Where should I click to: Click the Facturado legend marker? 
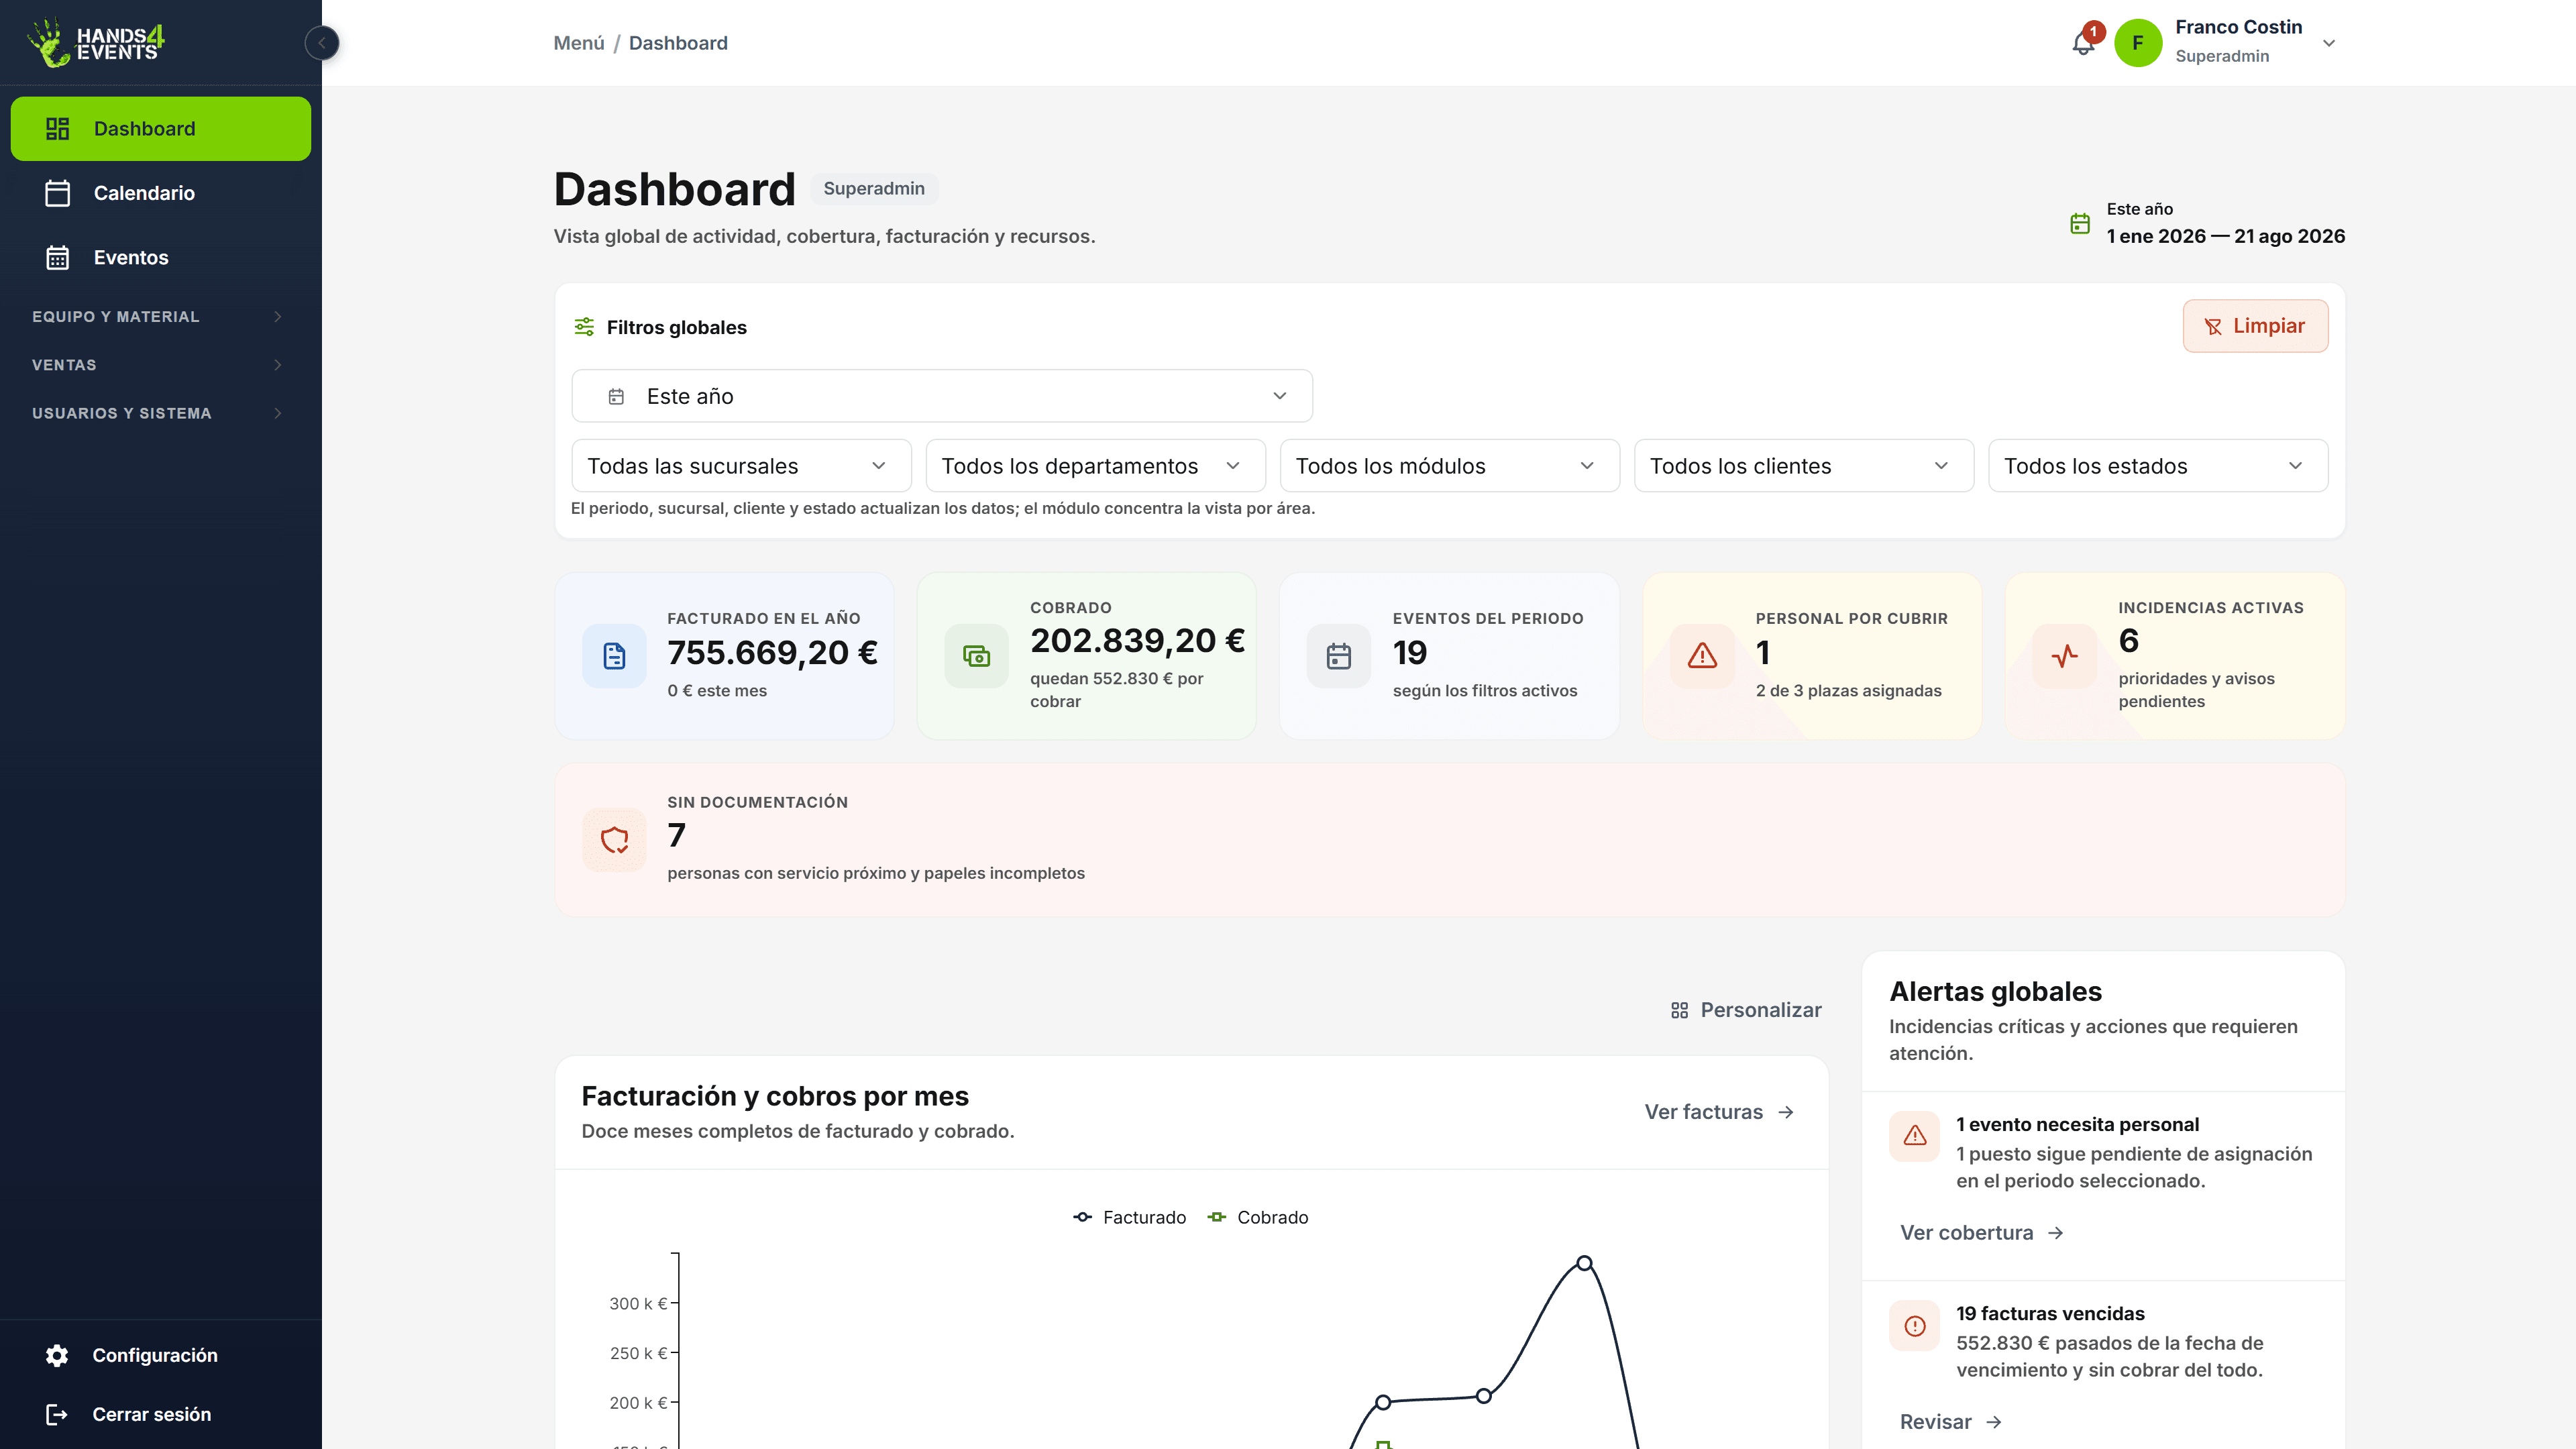click(x=1082, y=1217)
